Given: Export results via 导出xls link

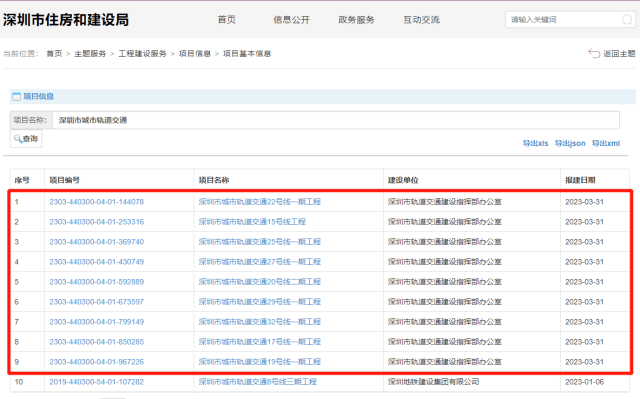Looking at the screenshot, I should pos(536,143).
